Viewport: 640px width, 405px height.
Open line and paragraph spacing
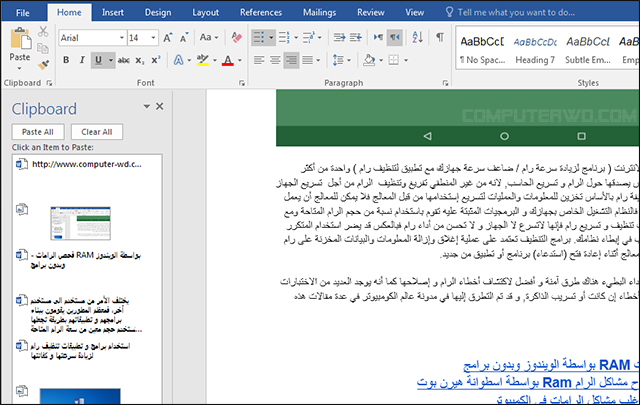(338, 60)
